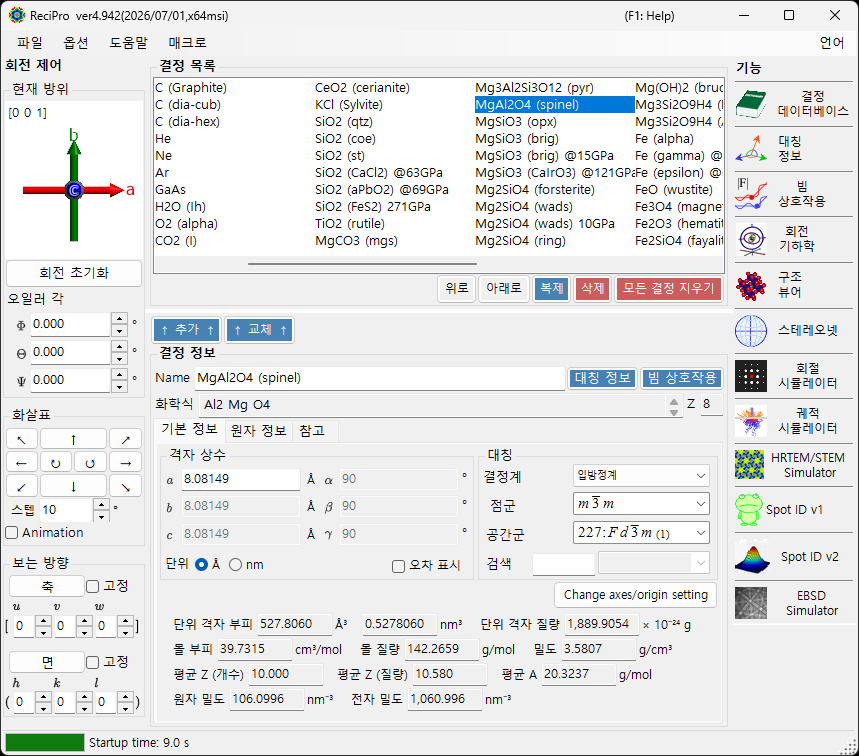Open the Spot ID v2 peak icon
Image resolution: width=859 pixels, height=756 pixels.
point(751,557)
